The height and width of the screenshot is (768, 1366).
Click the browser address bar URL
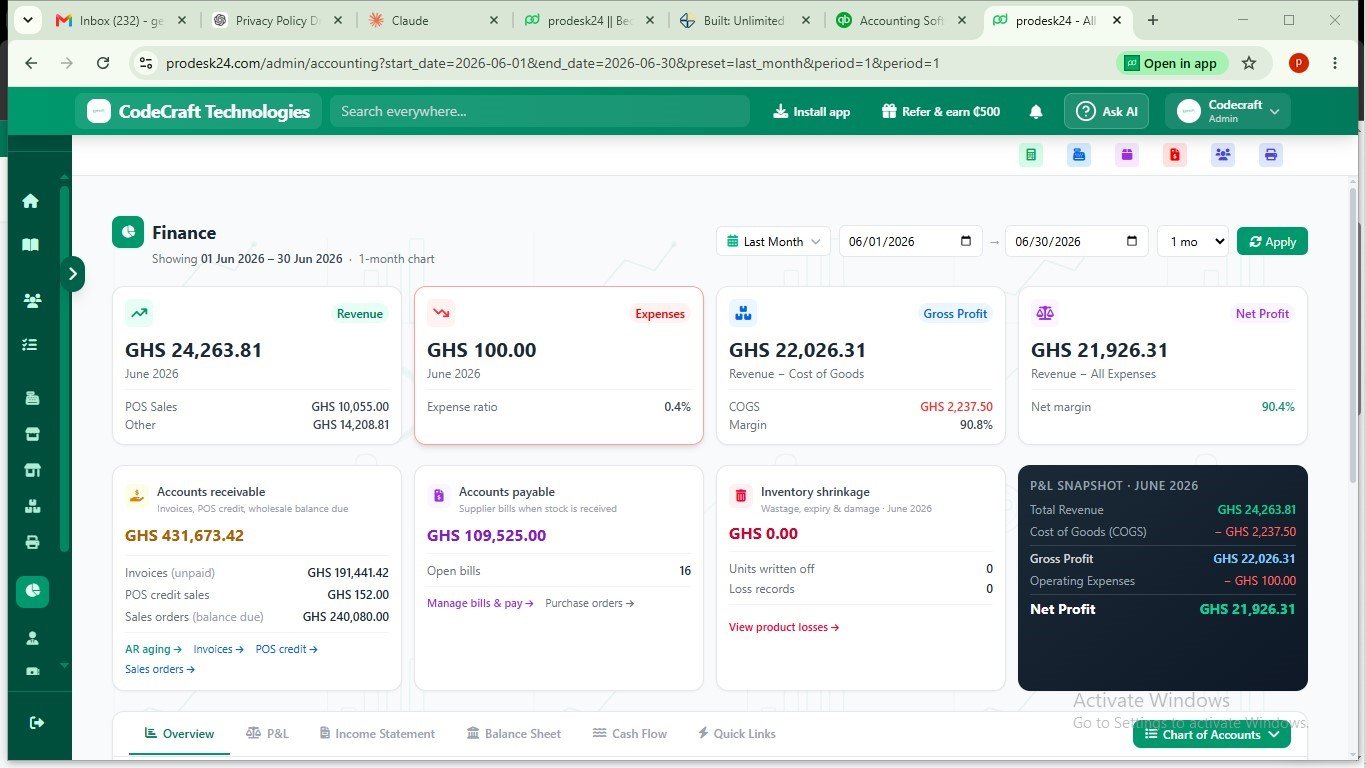(552, 63)
